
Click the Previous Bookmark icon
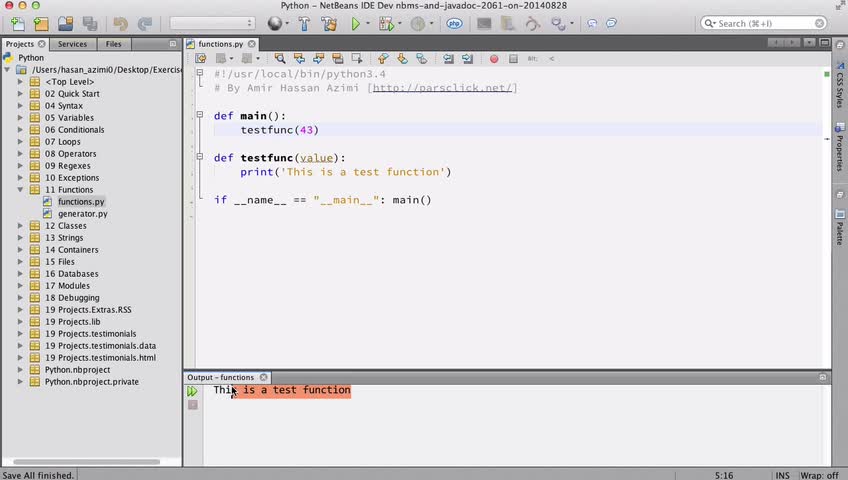click(x=383, y=58)
